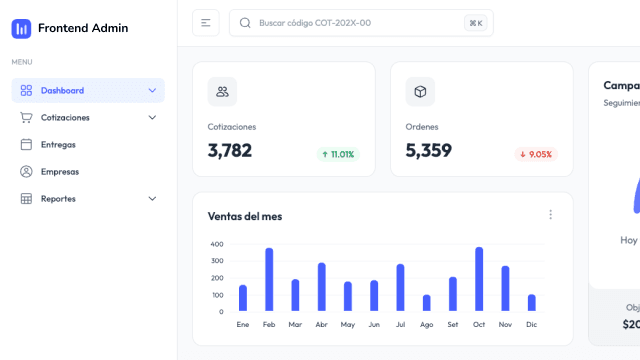Click the Reportes table icon
640x360 pixels.
[26, 199]
